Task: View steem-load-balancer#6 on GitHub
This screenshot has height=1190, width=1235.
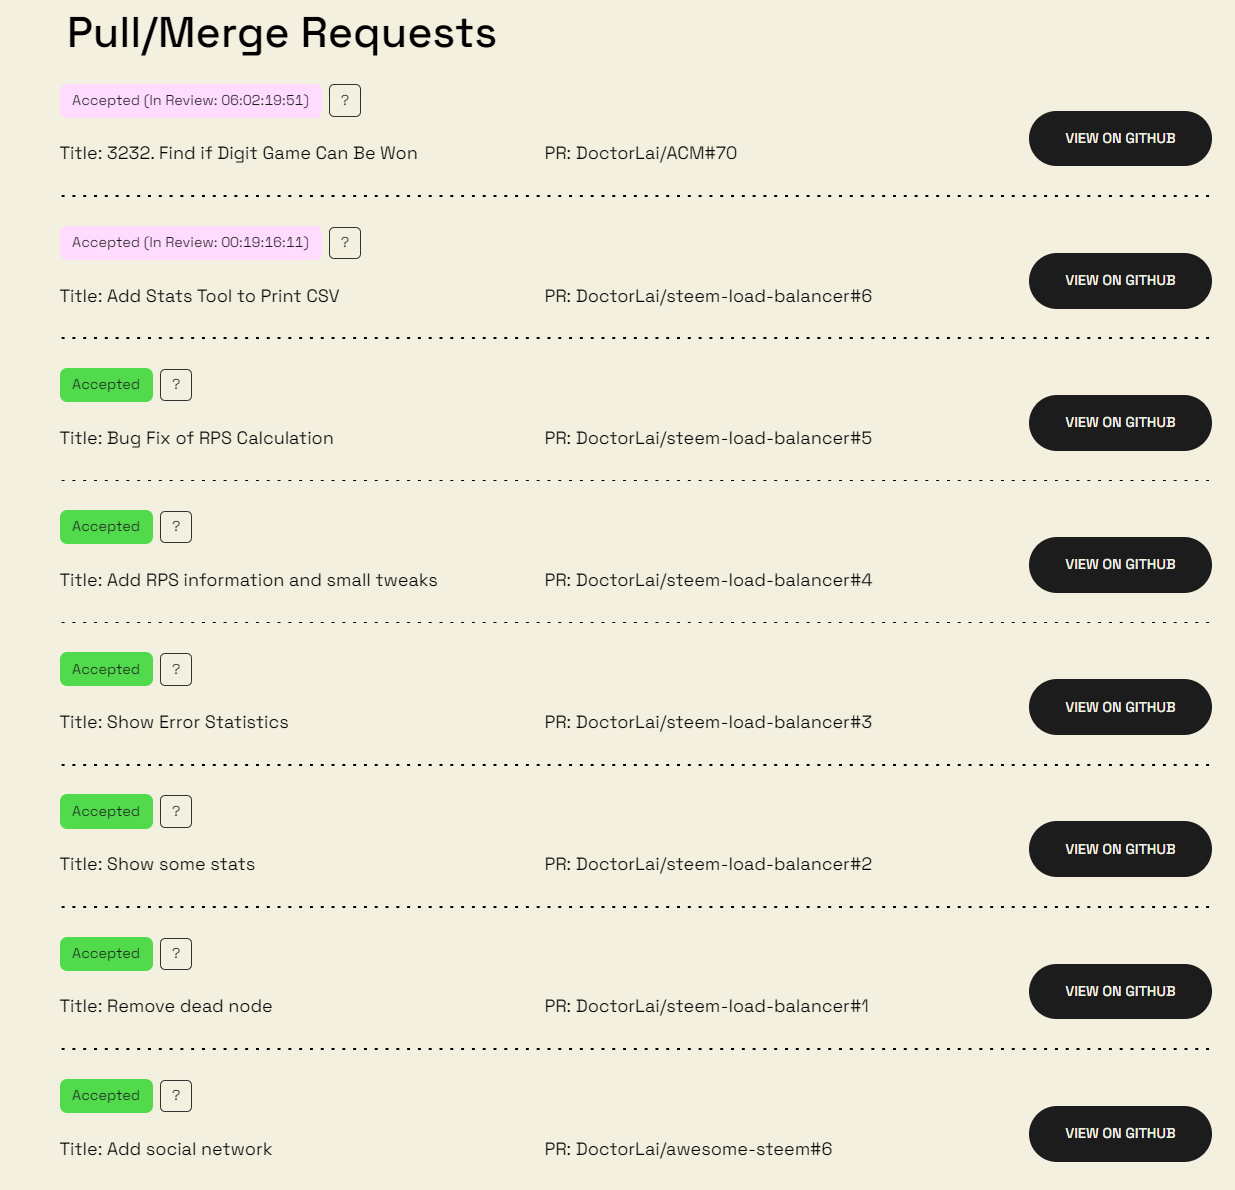Action: 1120,281
